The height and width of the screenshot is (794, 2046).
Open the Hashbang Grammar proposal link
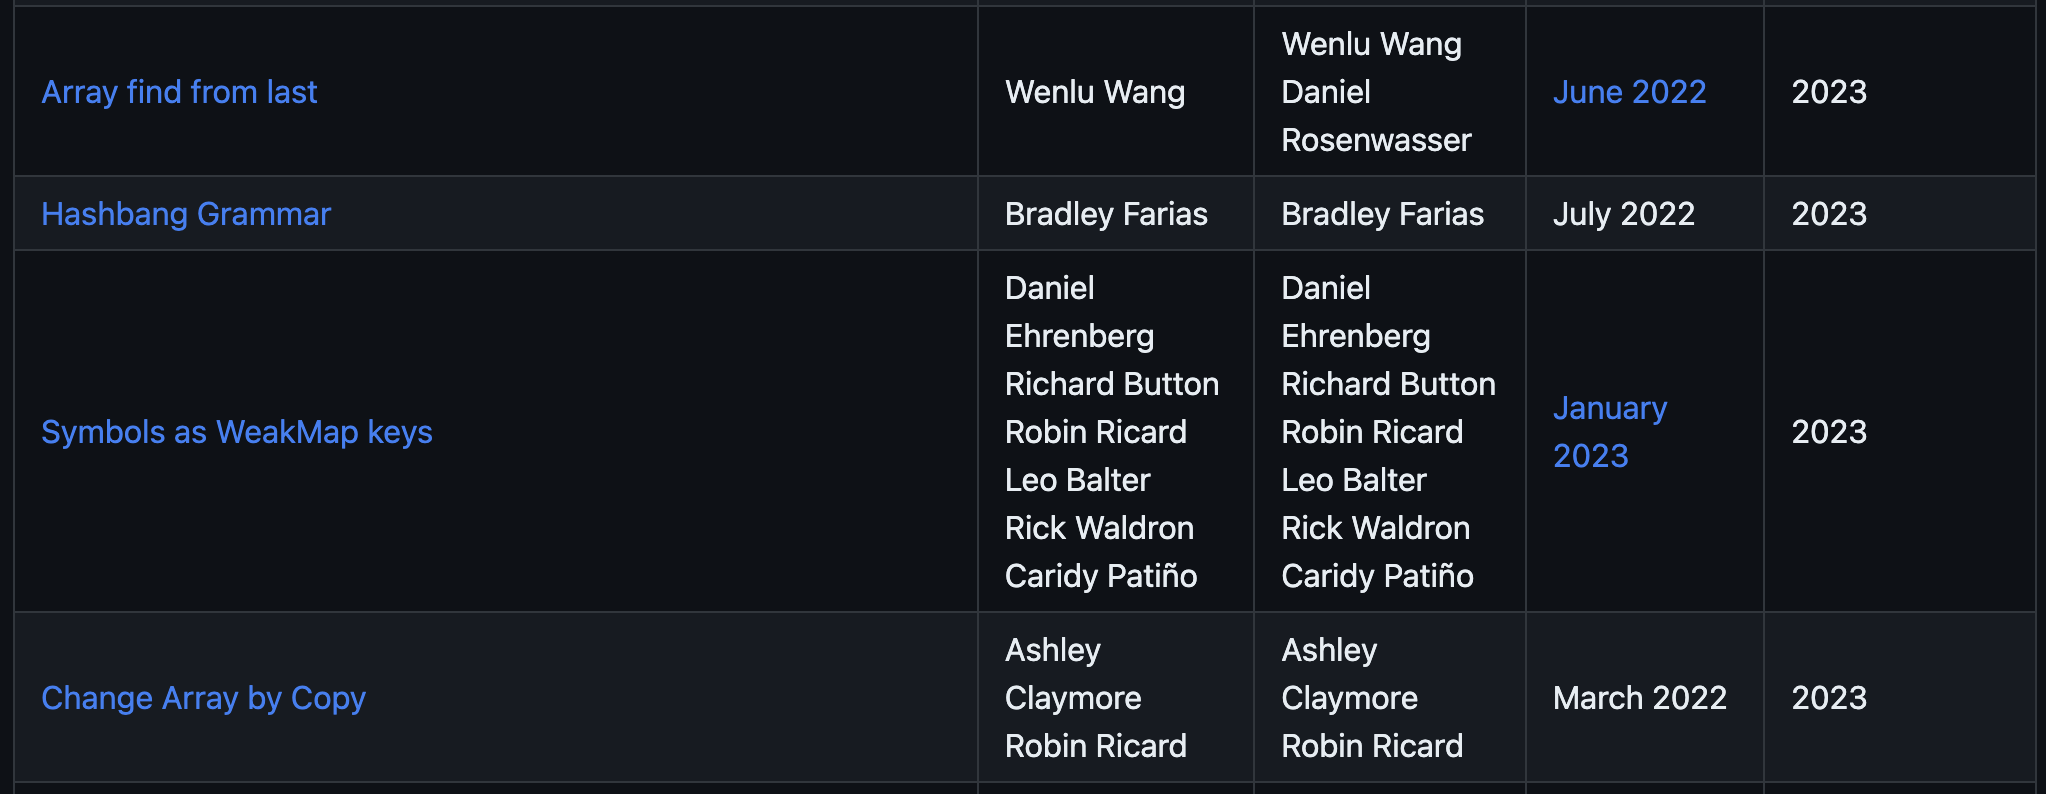click(x=186, y=214)
